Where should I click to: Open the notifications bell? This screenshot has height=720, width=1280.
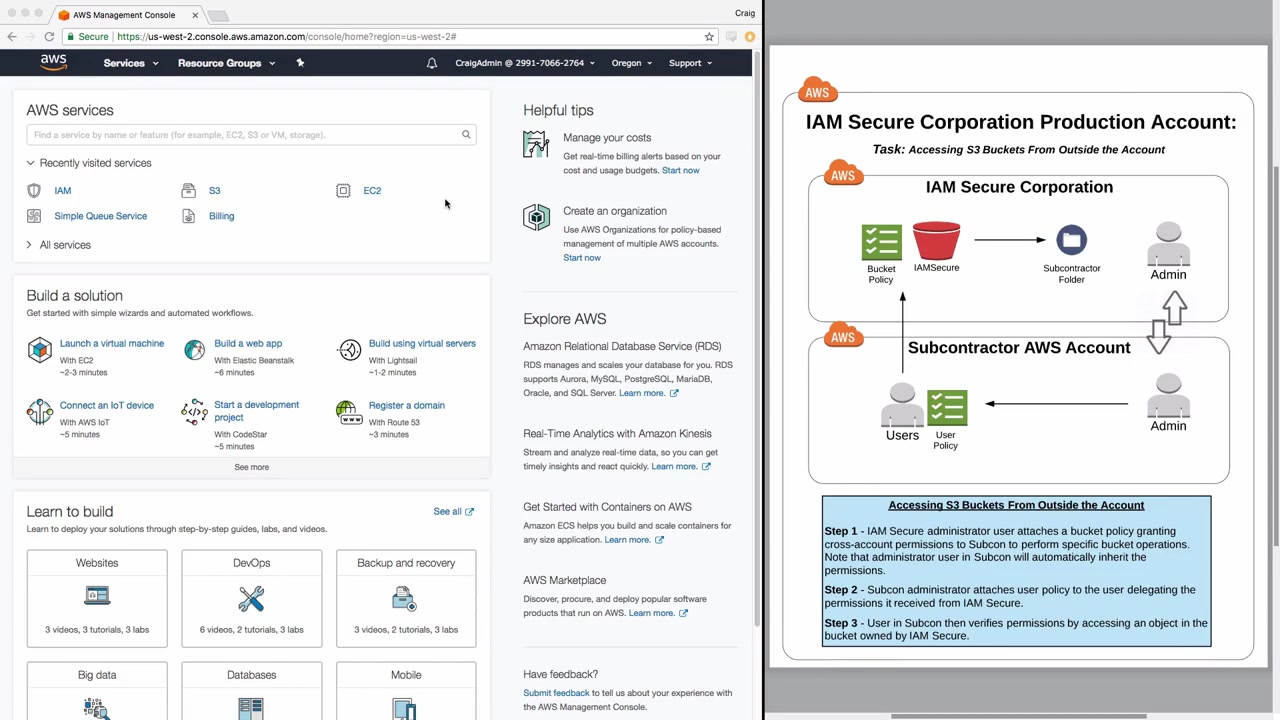[432, 63]
